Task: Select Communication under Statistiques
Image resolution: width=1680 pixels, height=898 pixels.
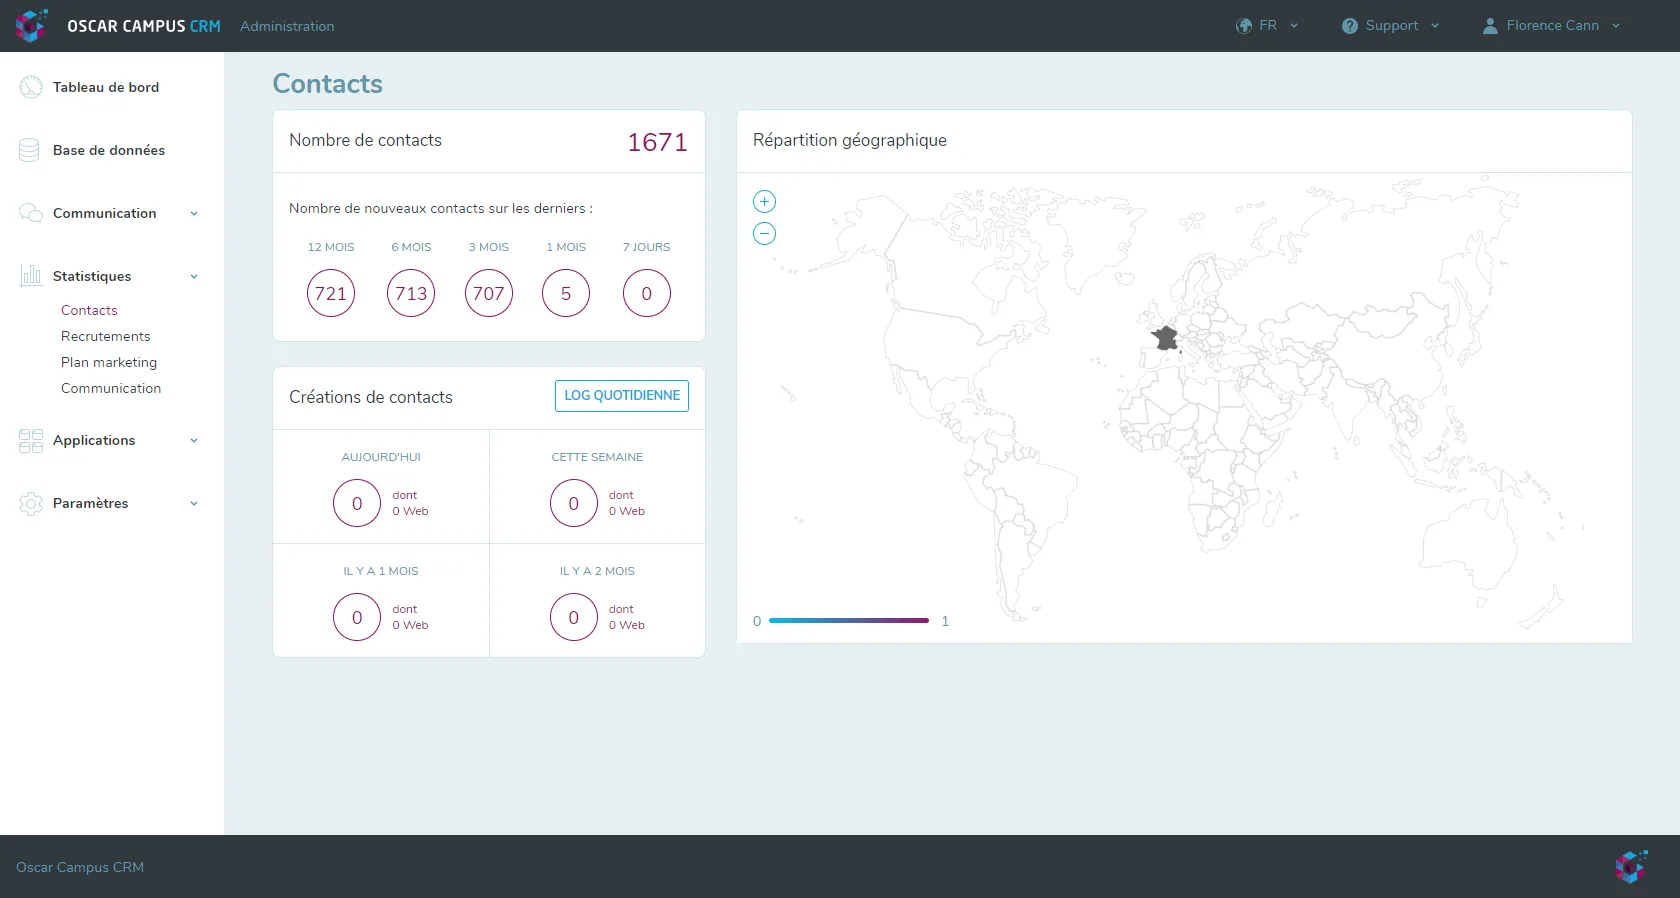Action: [111, 389]
